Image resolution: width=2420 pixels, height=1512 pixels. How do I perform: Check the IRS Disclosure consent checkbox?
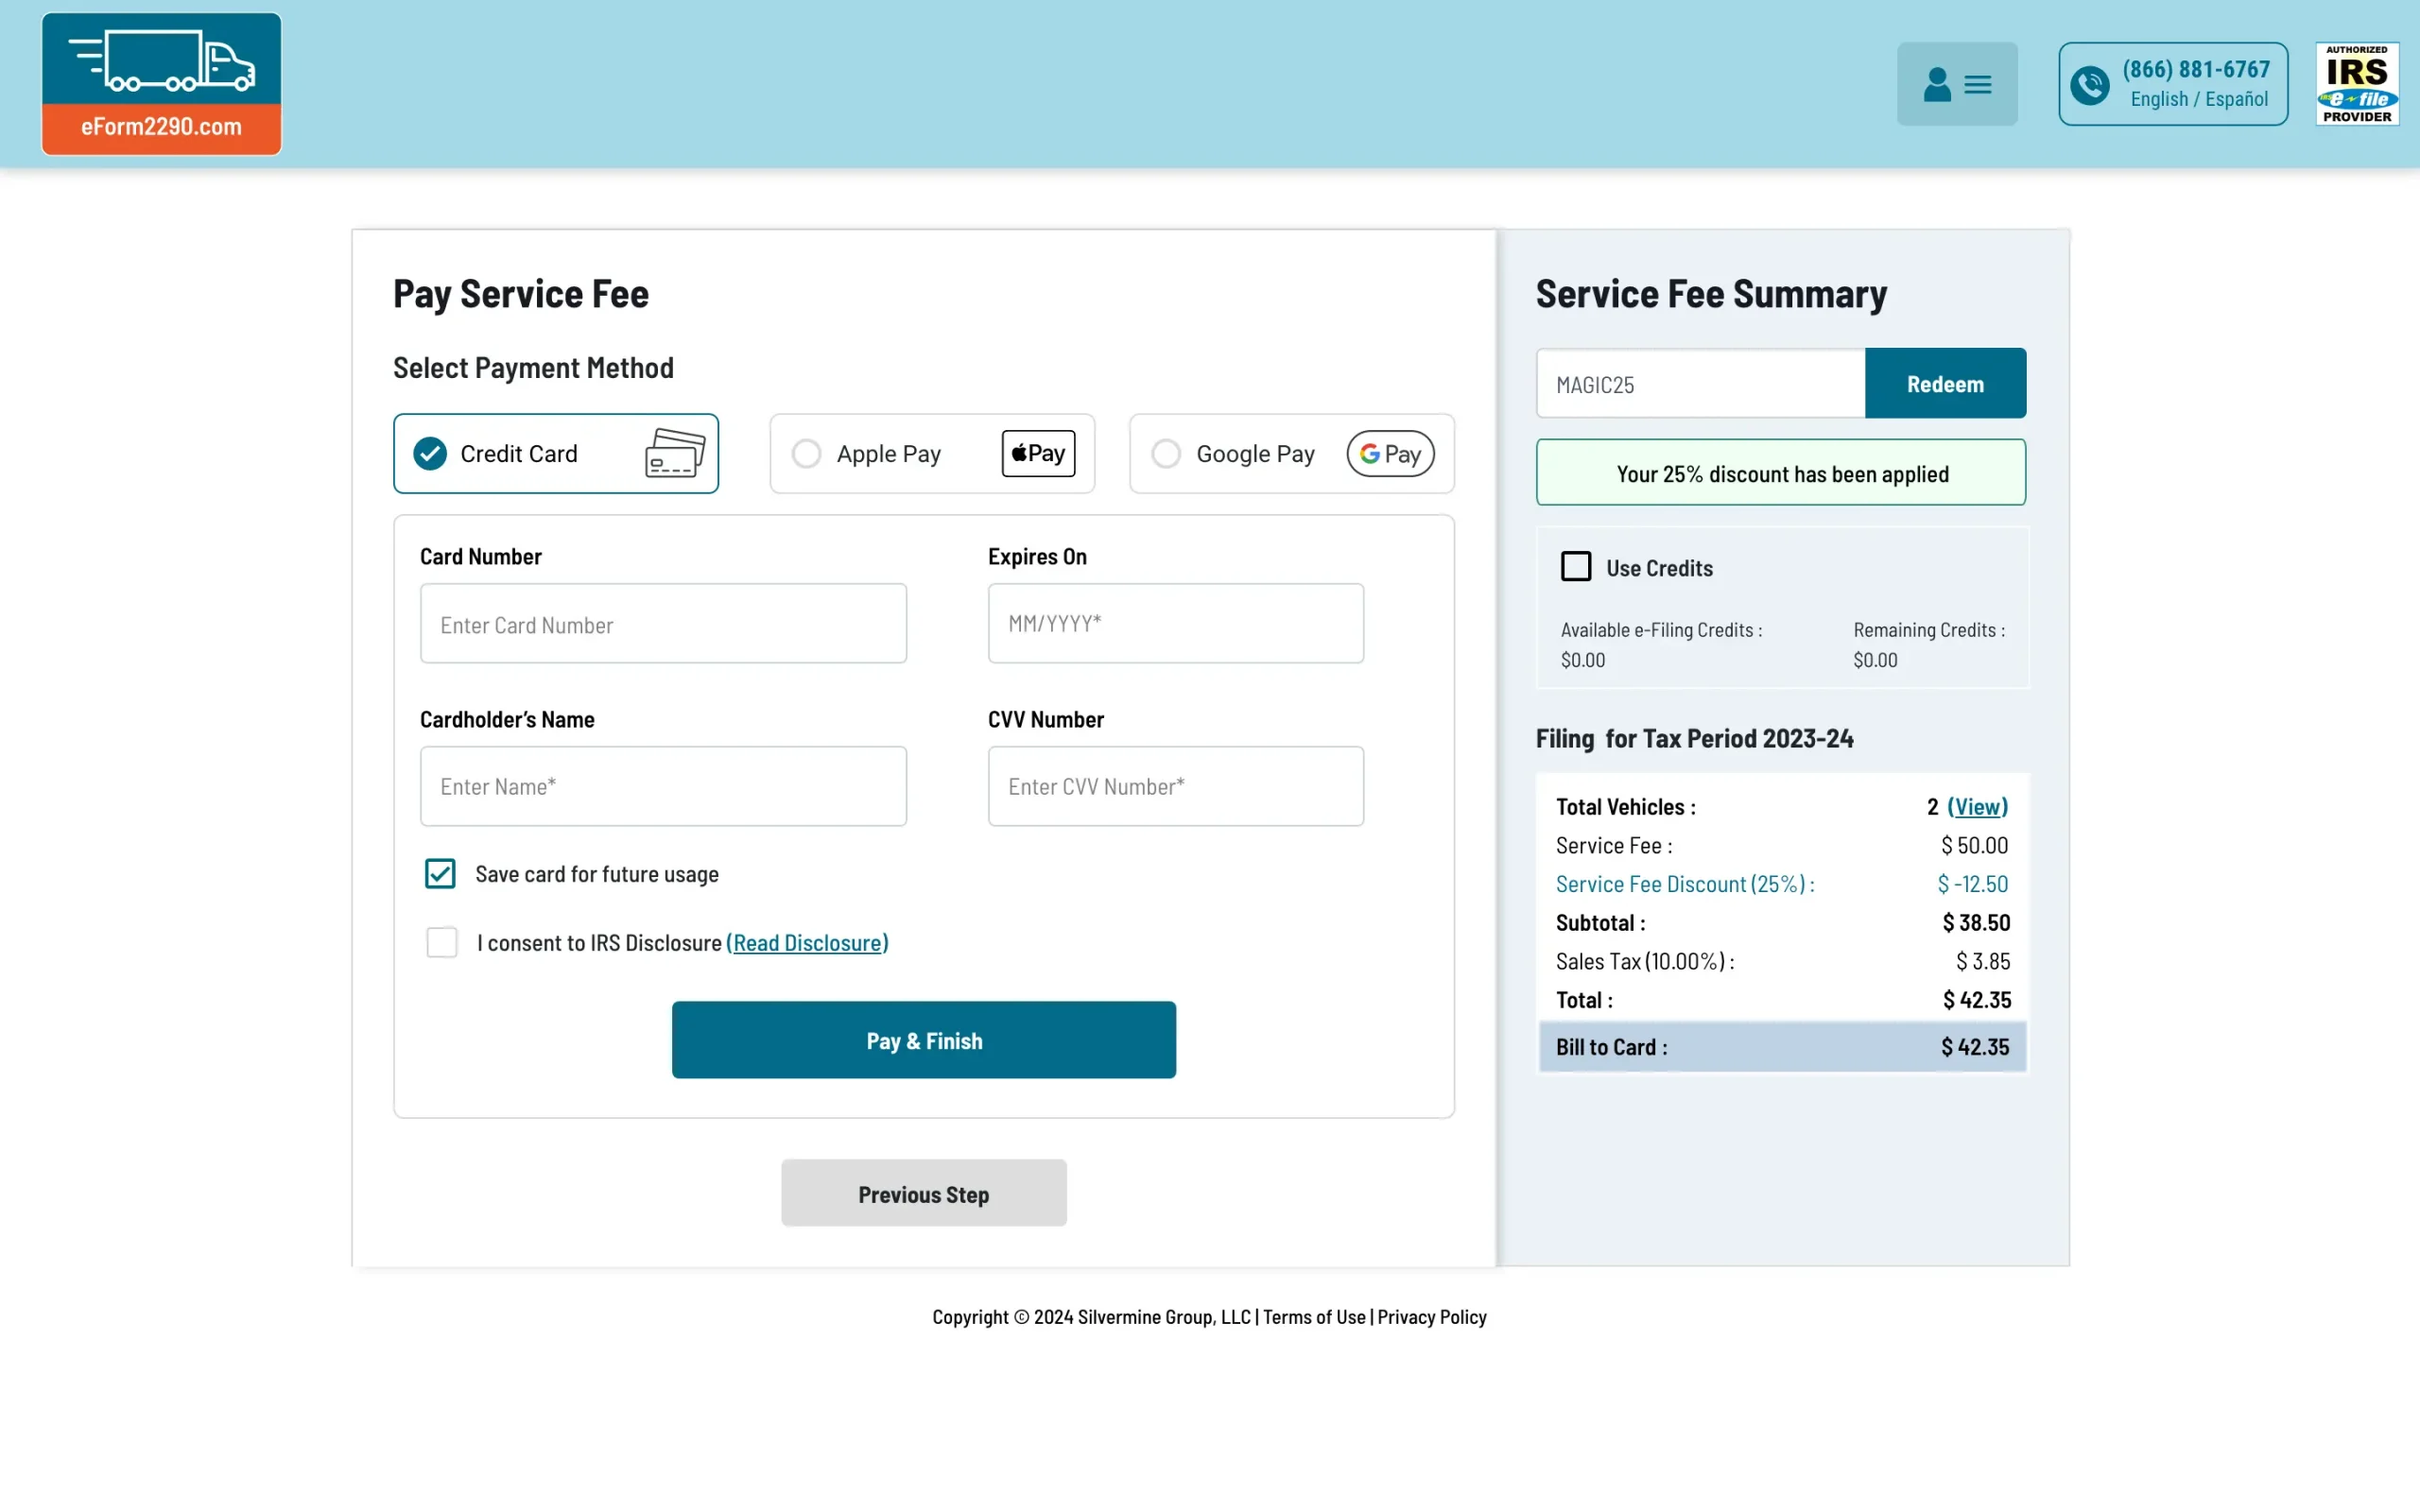tap(441, 942)
